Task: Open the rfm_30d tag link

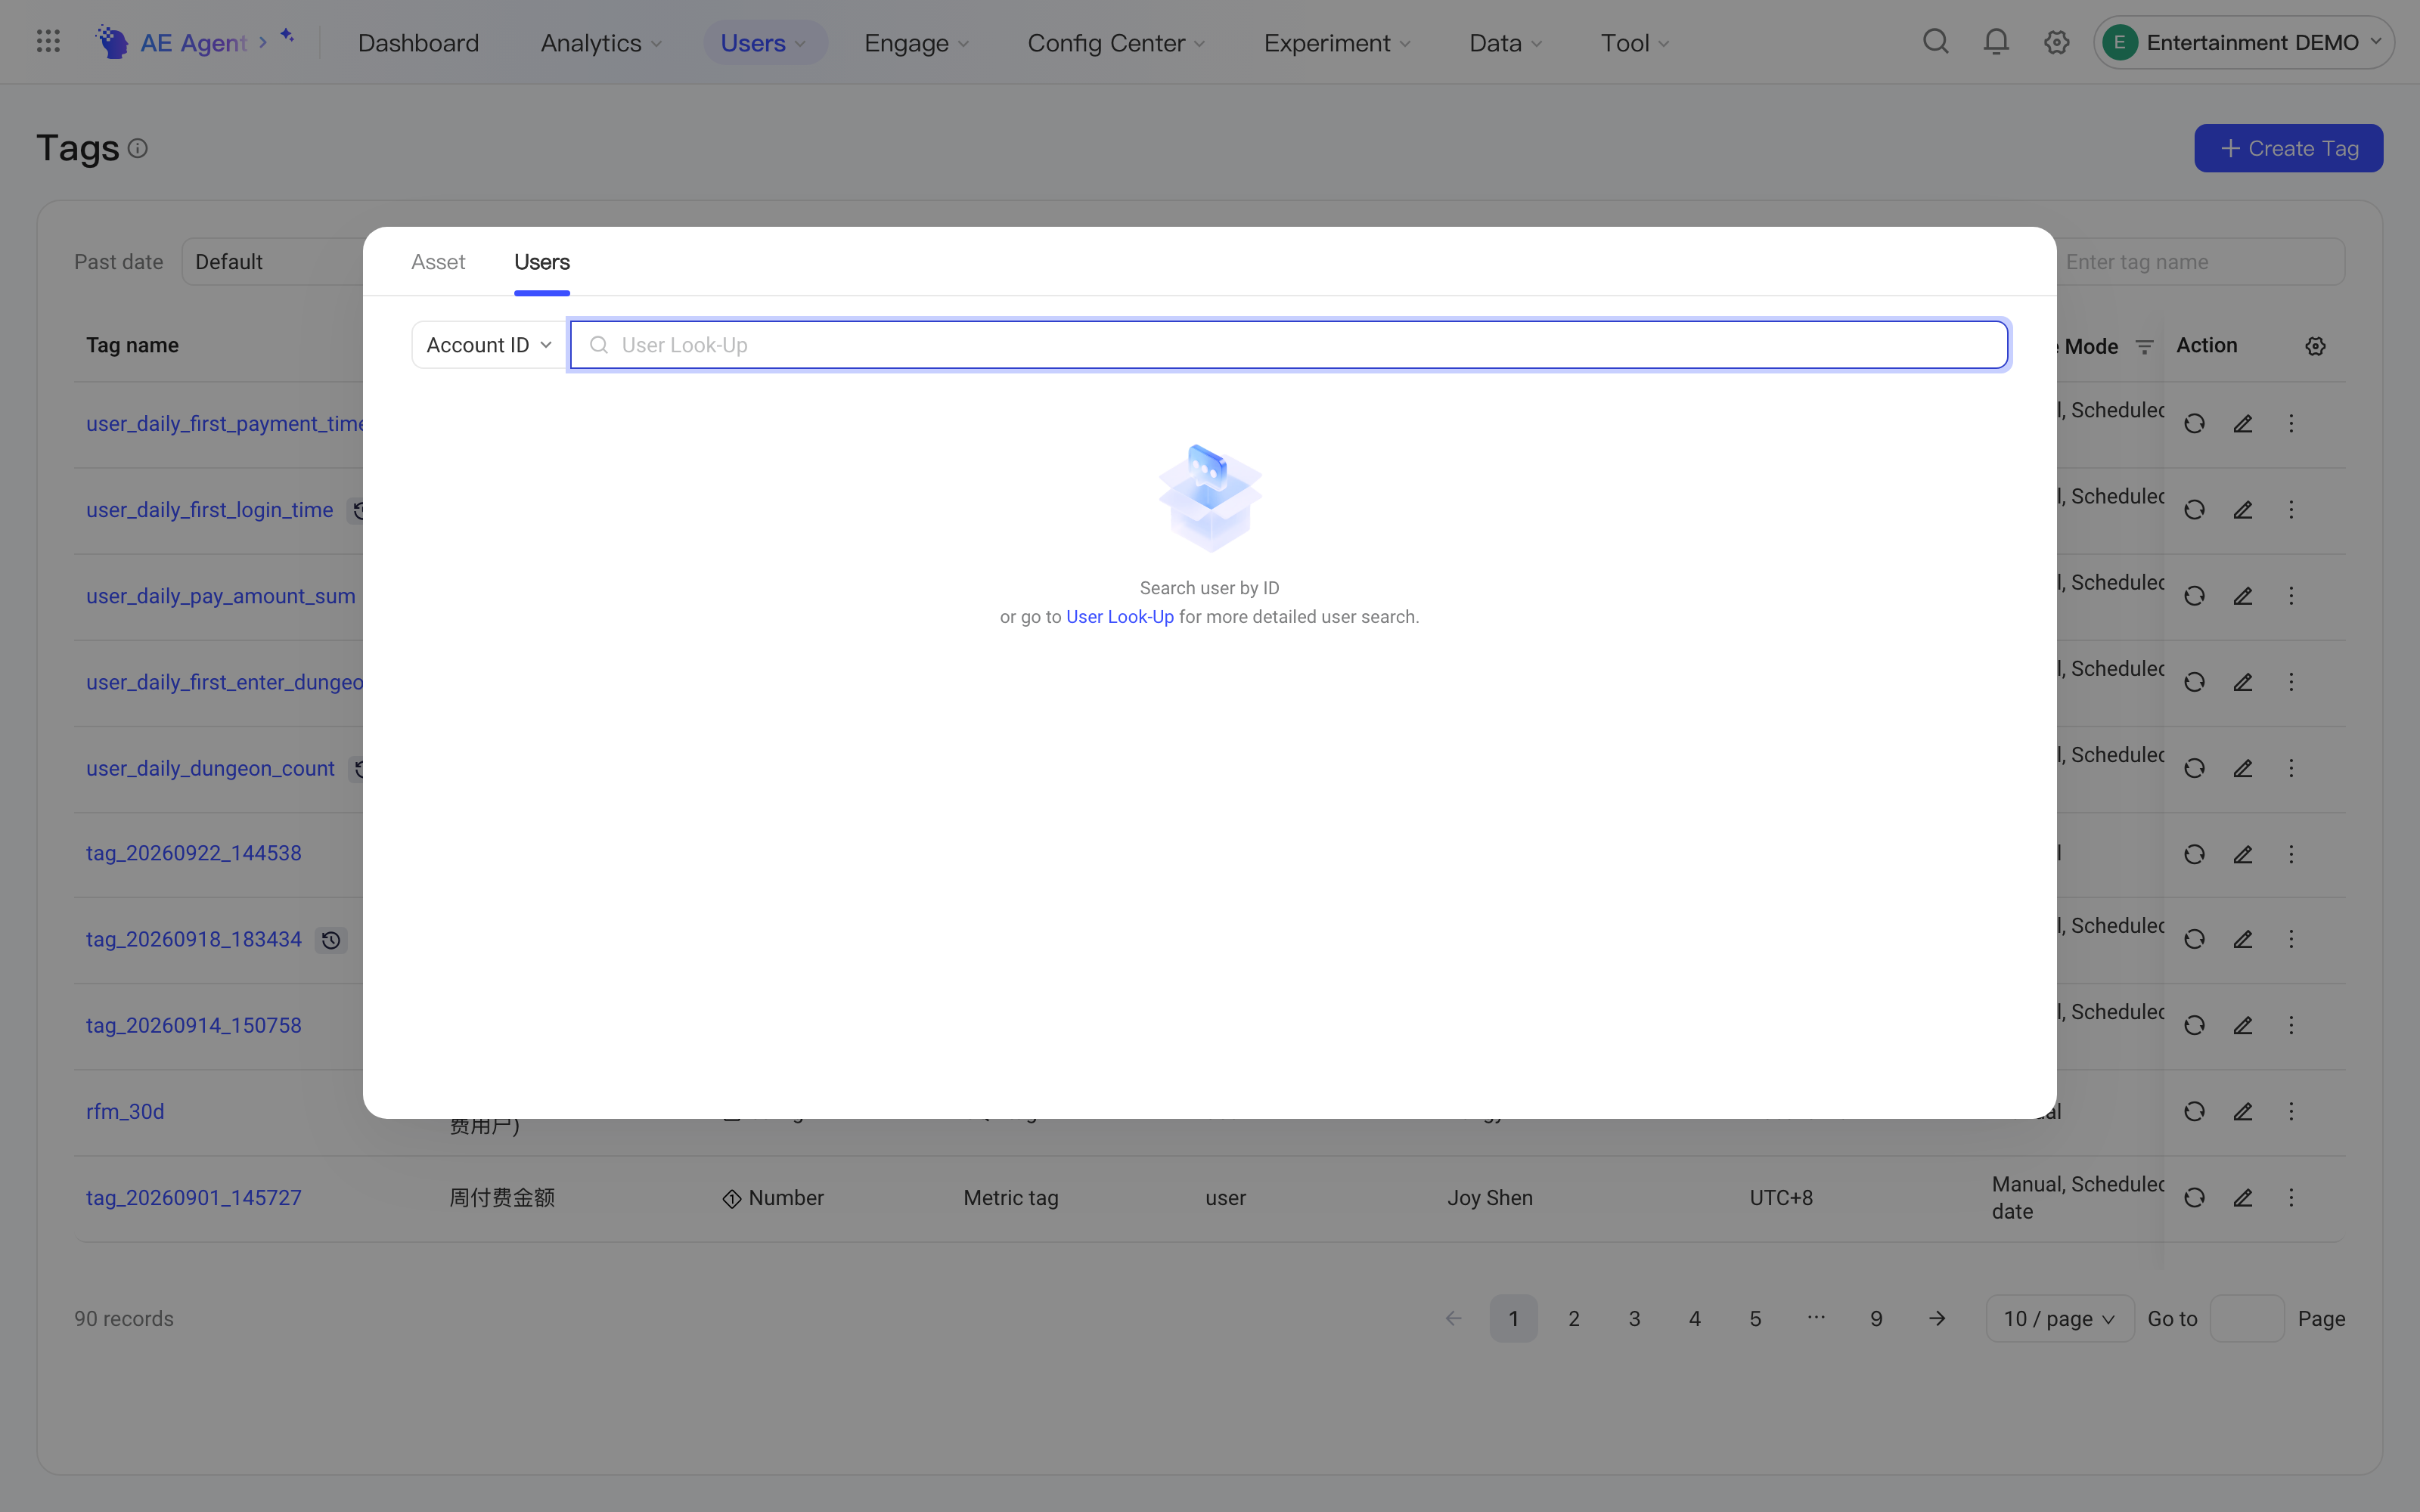Action: tap(125, 1111)
